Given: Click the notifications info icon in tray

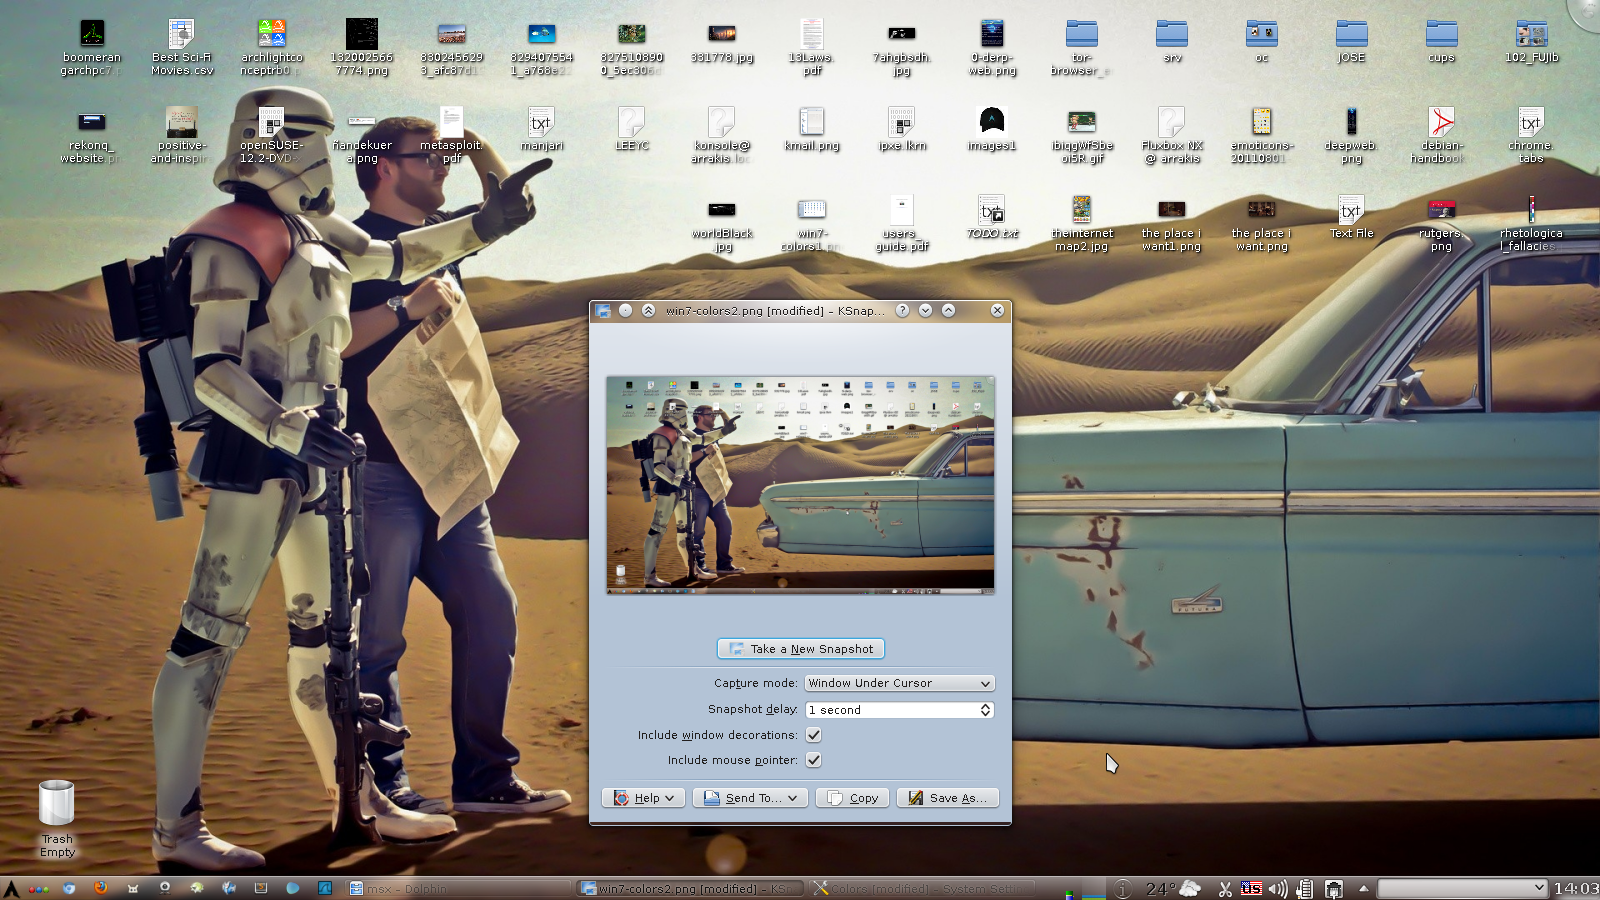Looking at the screenshot, I should click(1123, 889).
